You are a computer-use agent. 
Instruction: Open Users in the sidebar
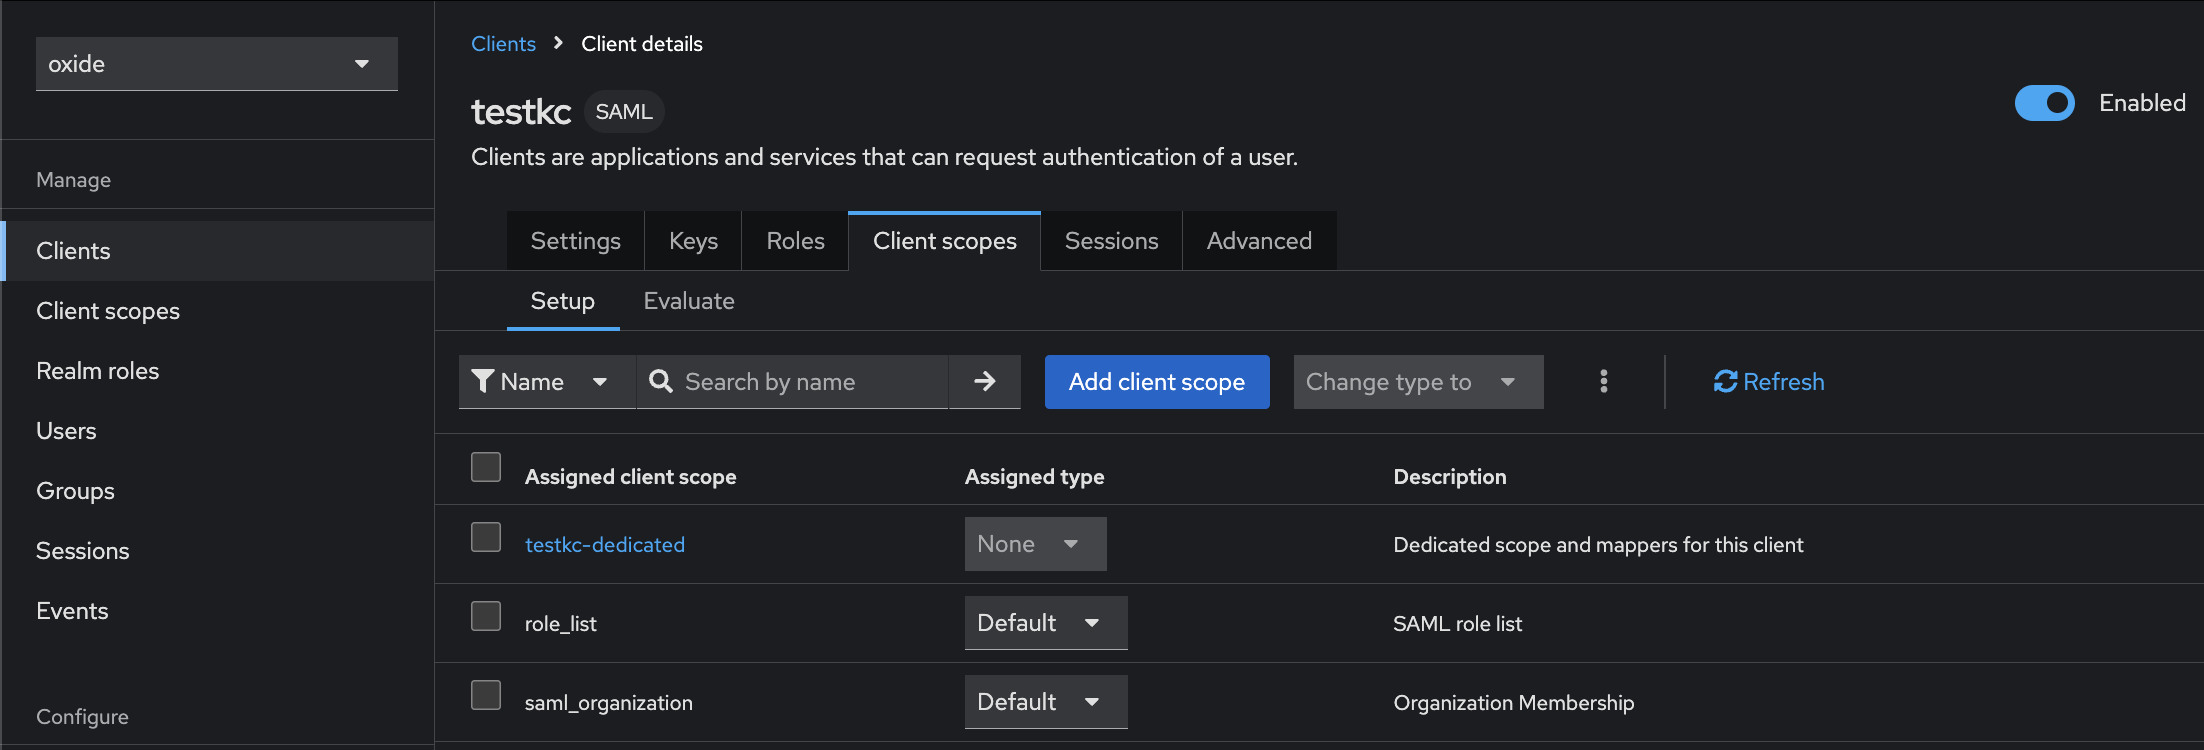(218, 431)
